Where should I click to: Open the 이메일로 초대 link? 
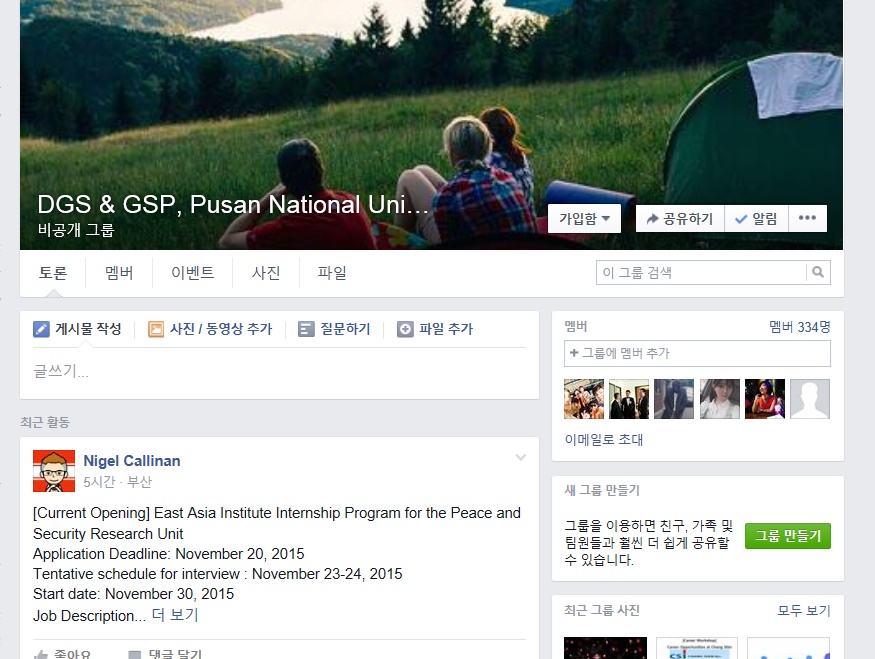[x=604, y=440]
